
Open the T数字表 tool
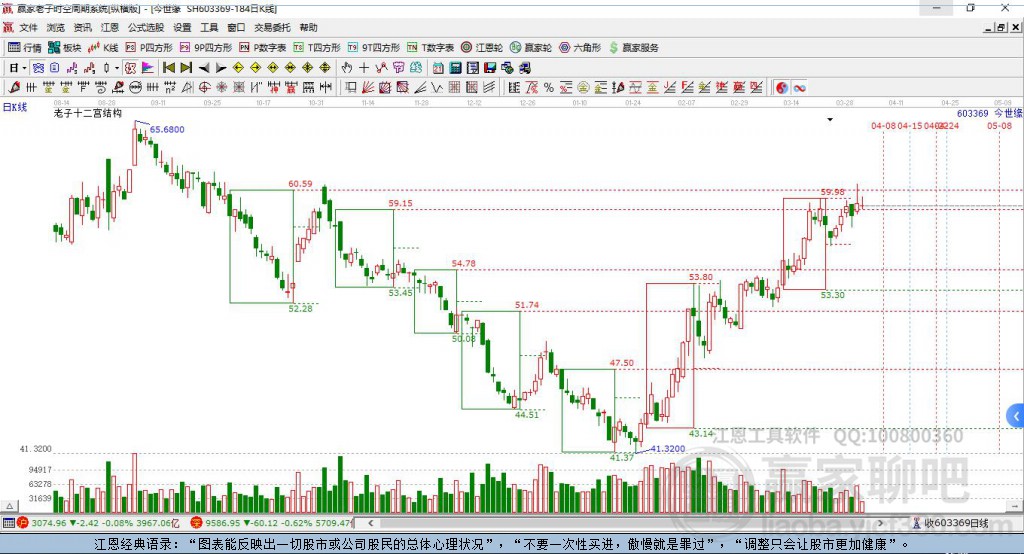(x=430, y=48)
